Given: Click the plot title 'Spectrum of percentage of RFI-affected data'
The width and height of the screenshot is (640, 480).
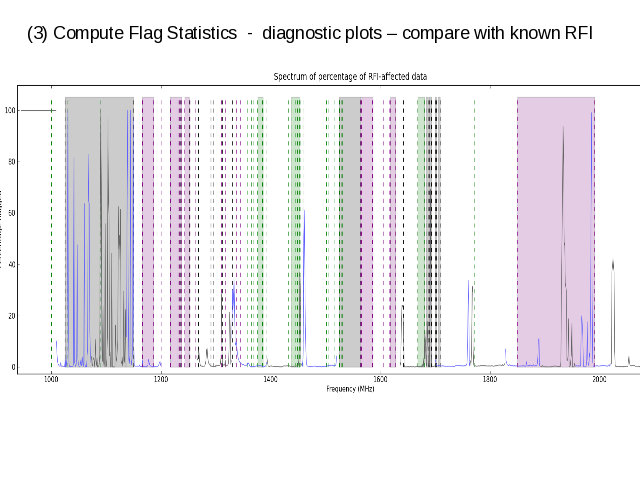Looking at the screenshot, I should tap(350, 76).
